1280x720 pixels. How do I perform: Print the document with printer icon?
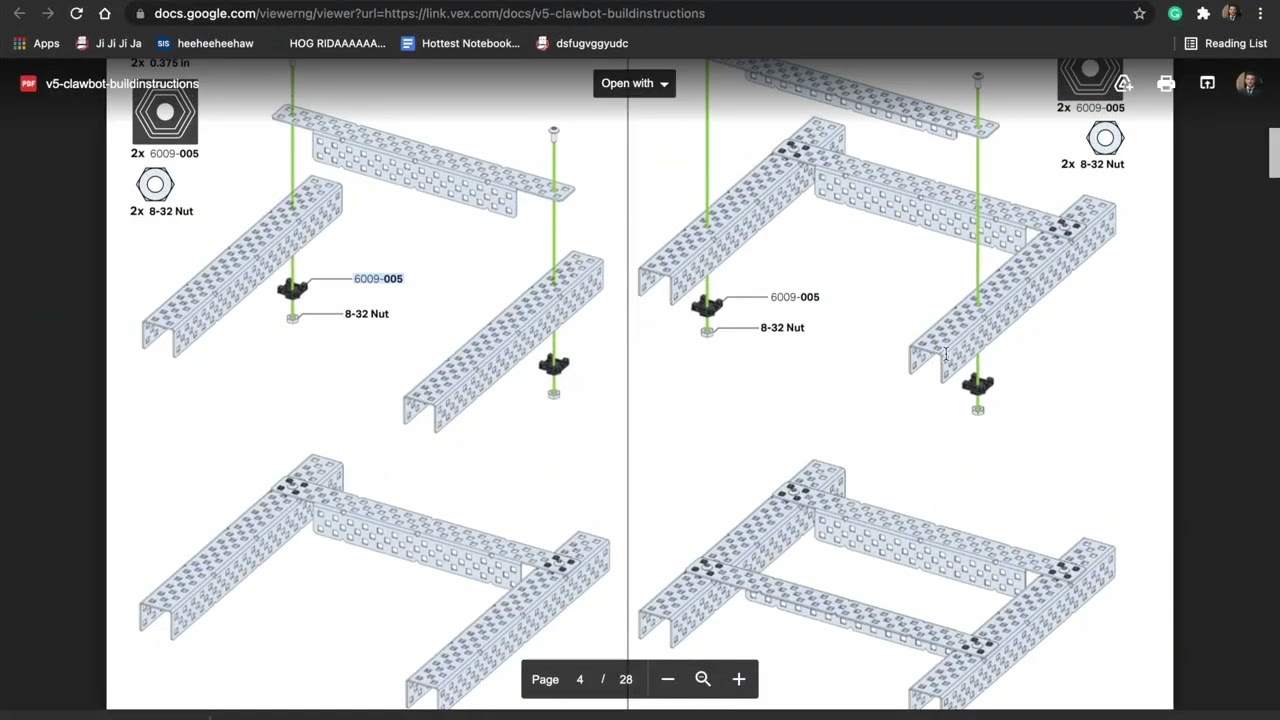(x=1166, y=83)
